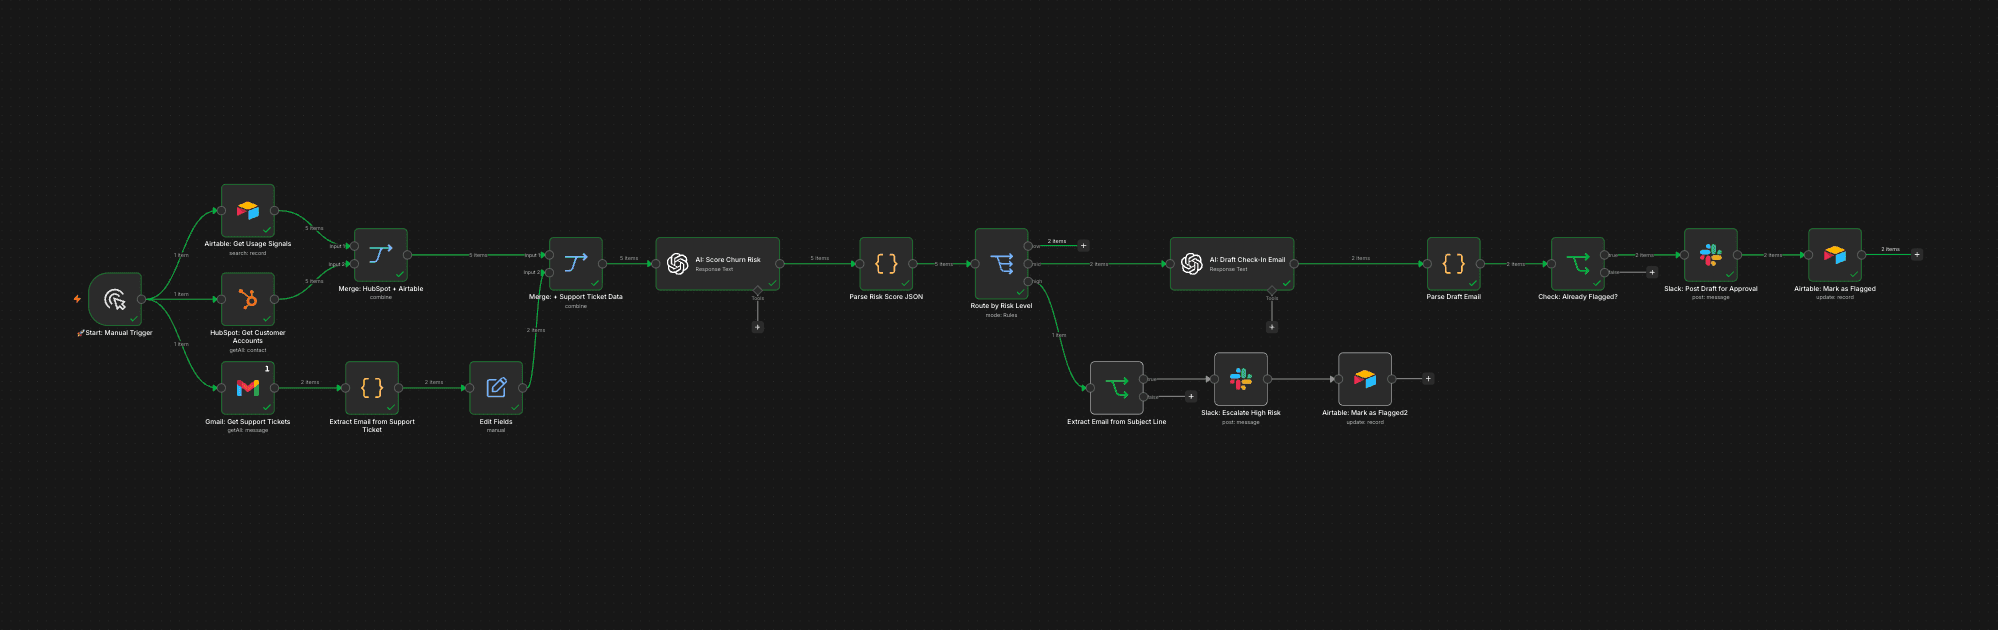Click Input 2 connector of Merge: + Support Ticket Data
The height and width of the screenshot is (630, 1998).
[549, 272]
